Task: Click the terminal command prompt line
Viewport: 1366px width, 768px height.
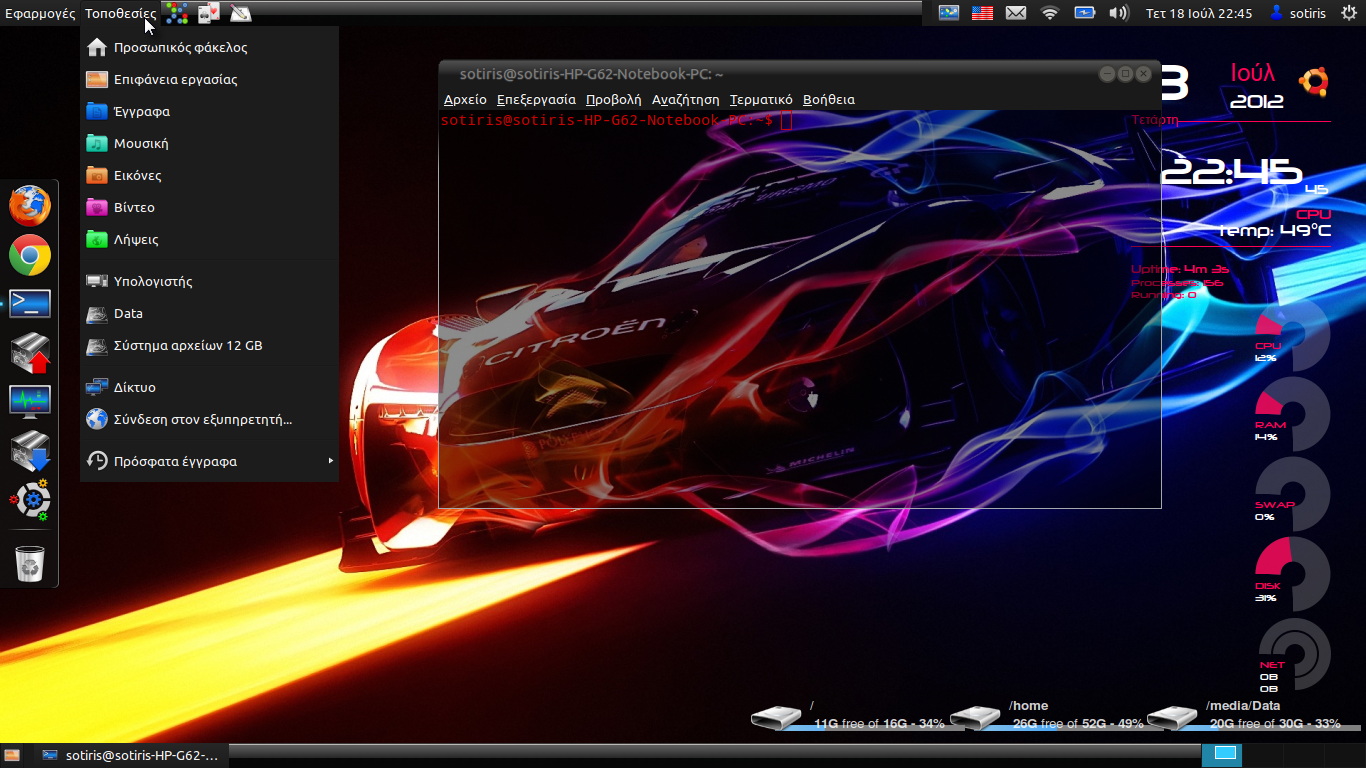Action: point(606,120)
